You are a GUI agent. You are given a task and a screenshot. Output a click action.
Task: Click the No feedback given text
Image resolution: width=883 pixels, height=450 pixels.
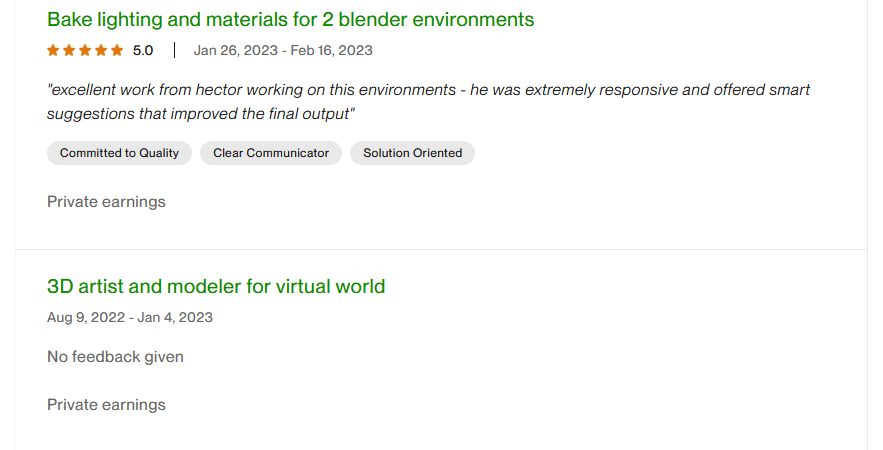click(x=115, y=357)
